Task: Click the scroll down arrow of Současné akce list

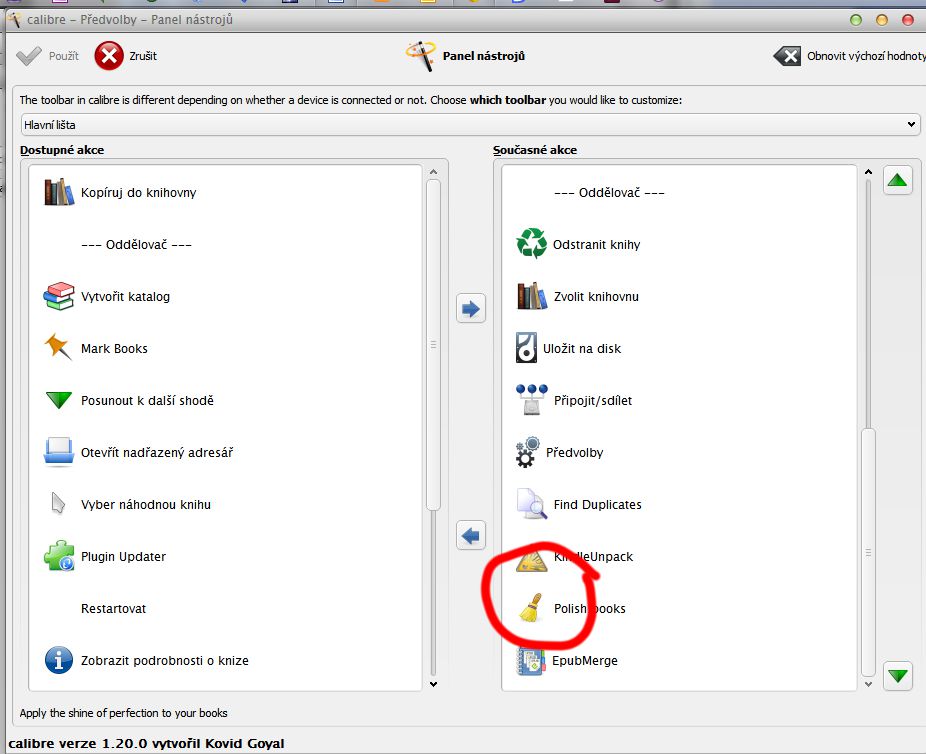Action: (x=868, y=684)
